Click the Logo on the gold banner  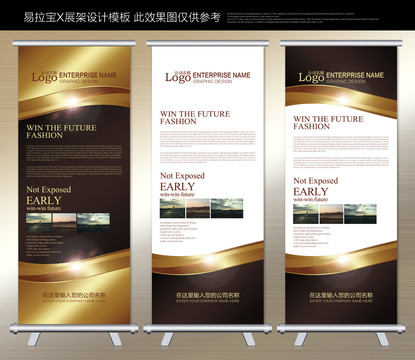coord(45,77)
